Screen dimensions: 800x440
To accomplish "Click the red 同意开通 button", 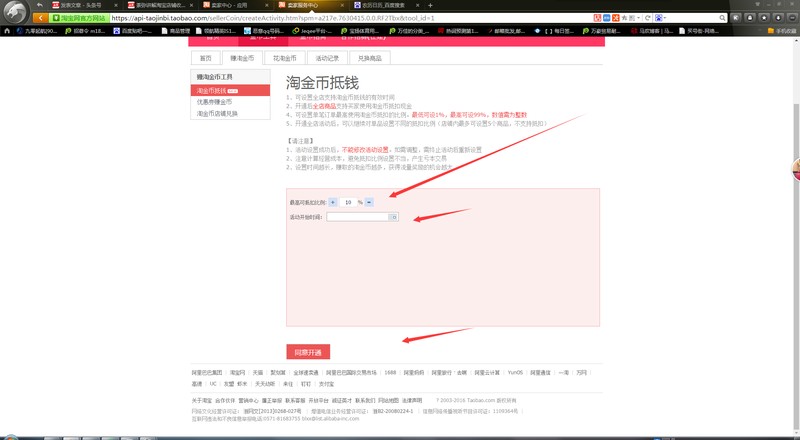I will (308, 352).
